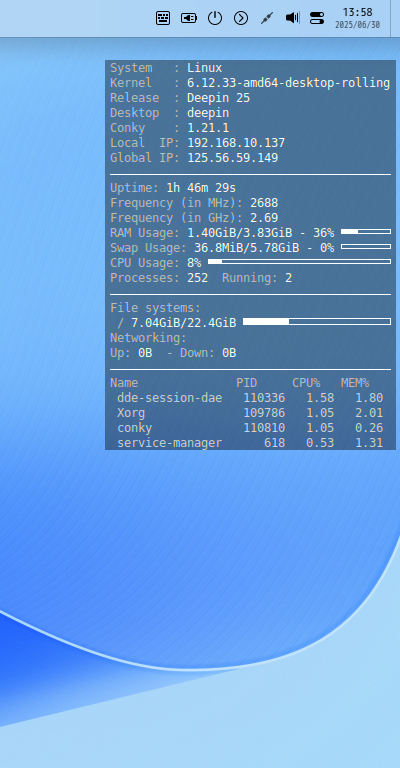Click frequency value 2.69
This screenshot has width=400, height=768.
[264, 218]
